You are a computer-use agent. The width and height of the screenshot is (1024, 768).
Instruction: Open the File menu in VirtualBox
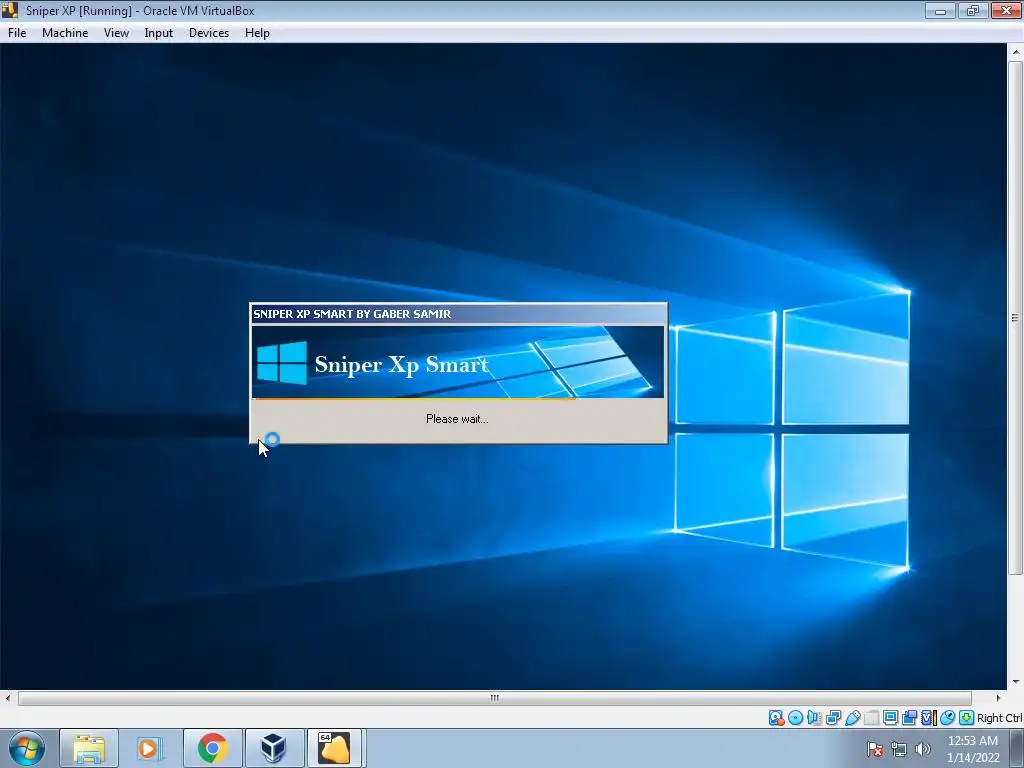[x=17, y=33]
